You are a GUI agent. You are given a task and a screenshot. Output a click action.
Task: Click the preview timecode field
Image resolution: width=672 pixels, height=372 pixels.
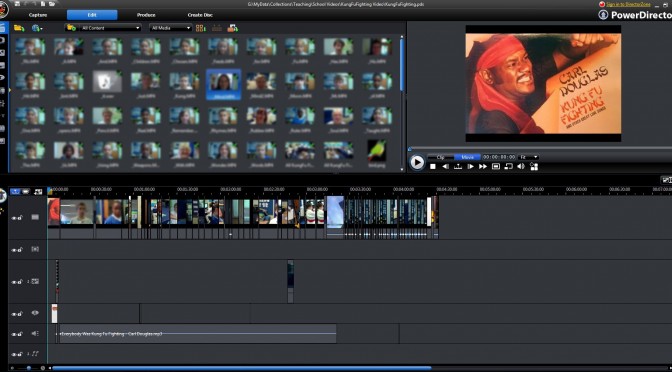tap(499, 157)
